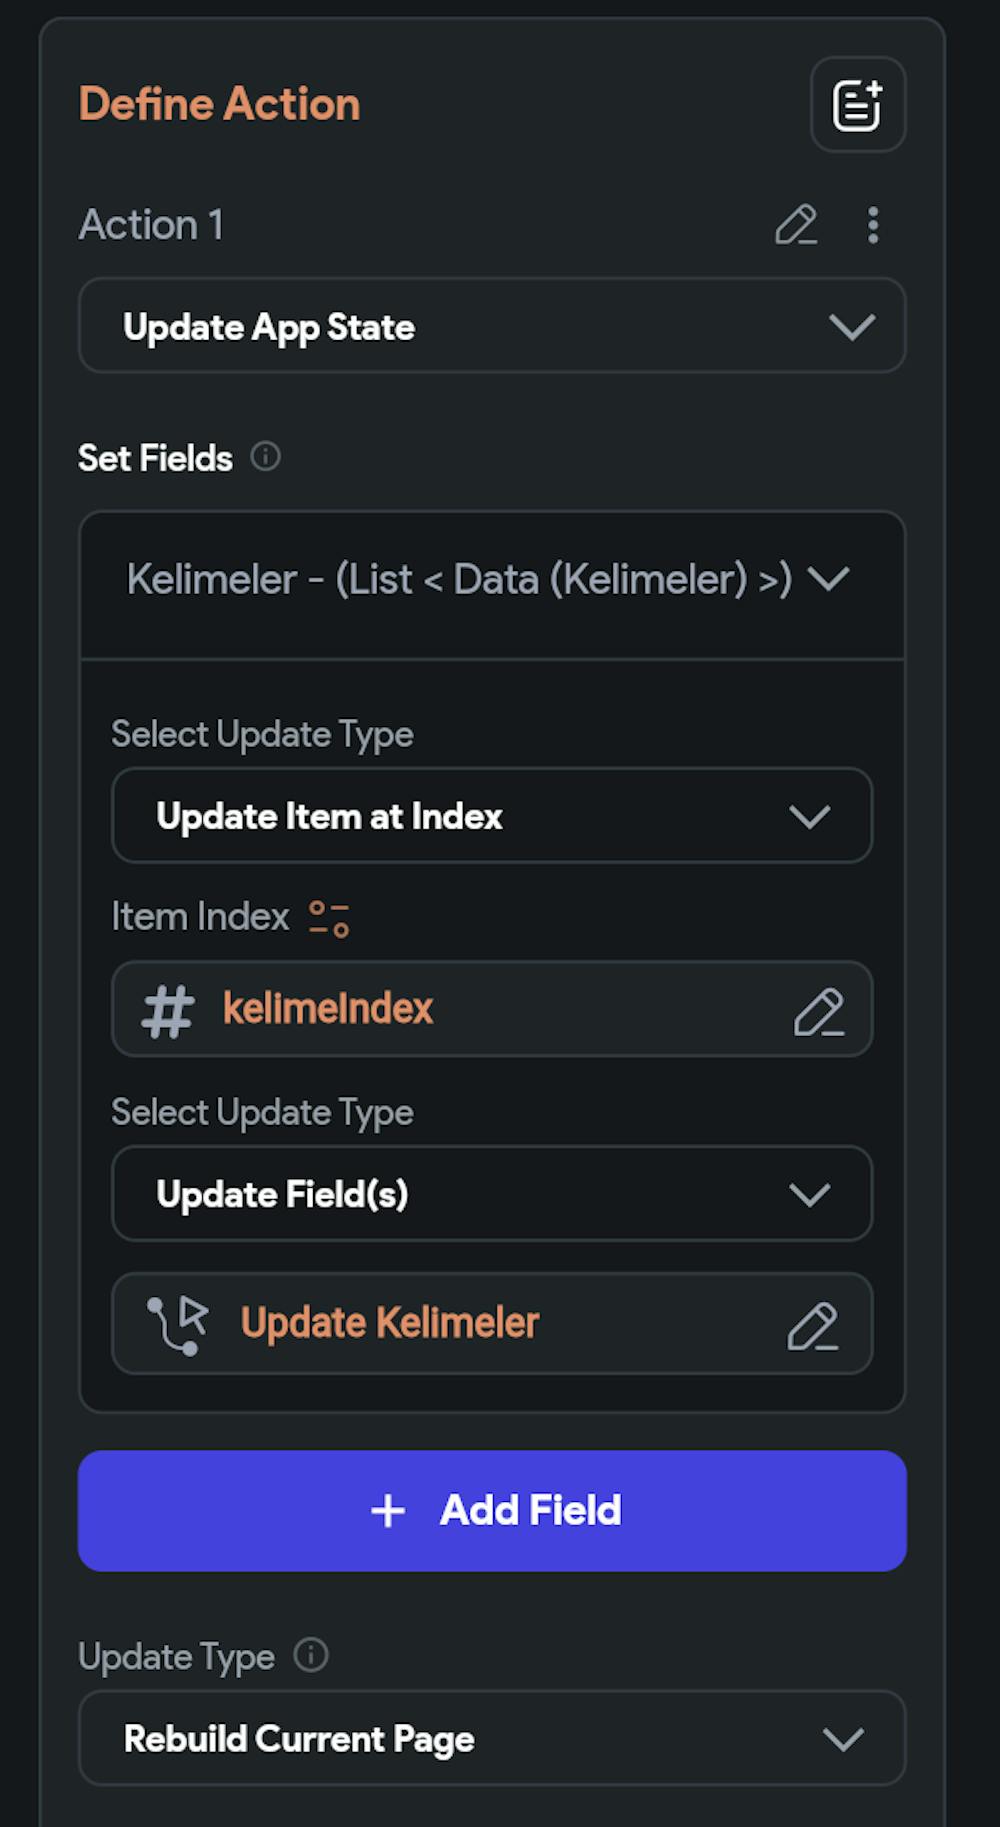Edit the kelimeIndex value pencil icon

coord(819,1011)
